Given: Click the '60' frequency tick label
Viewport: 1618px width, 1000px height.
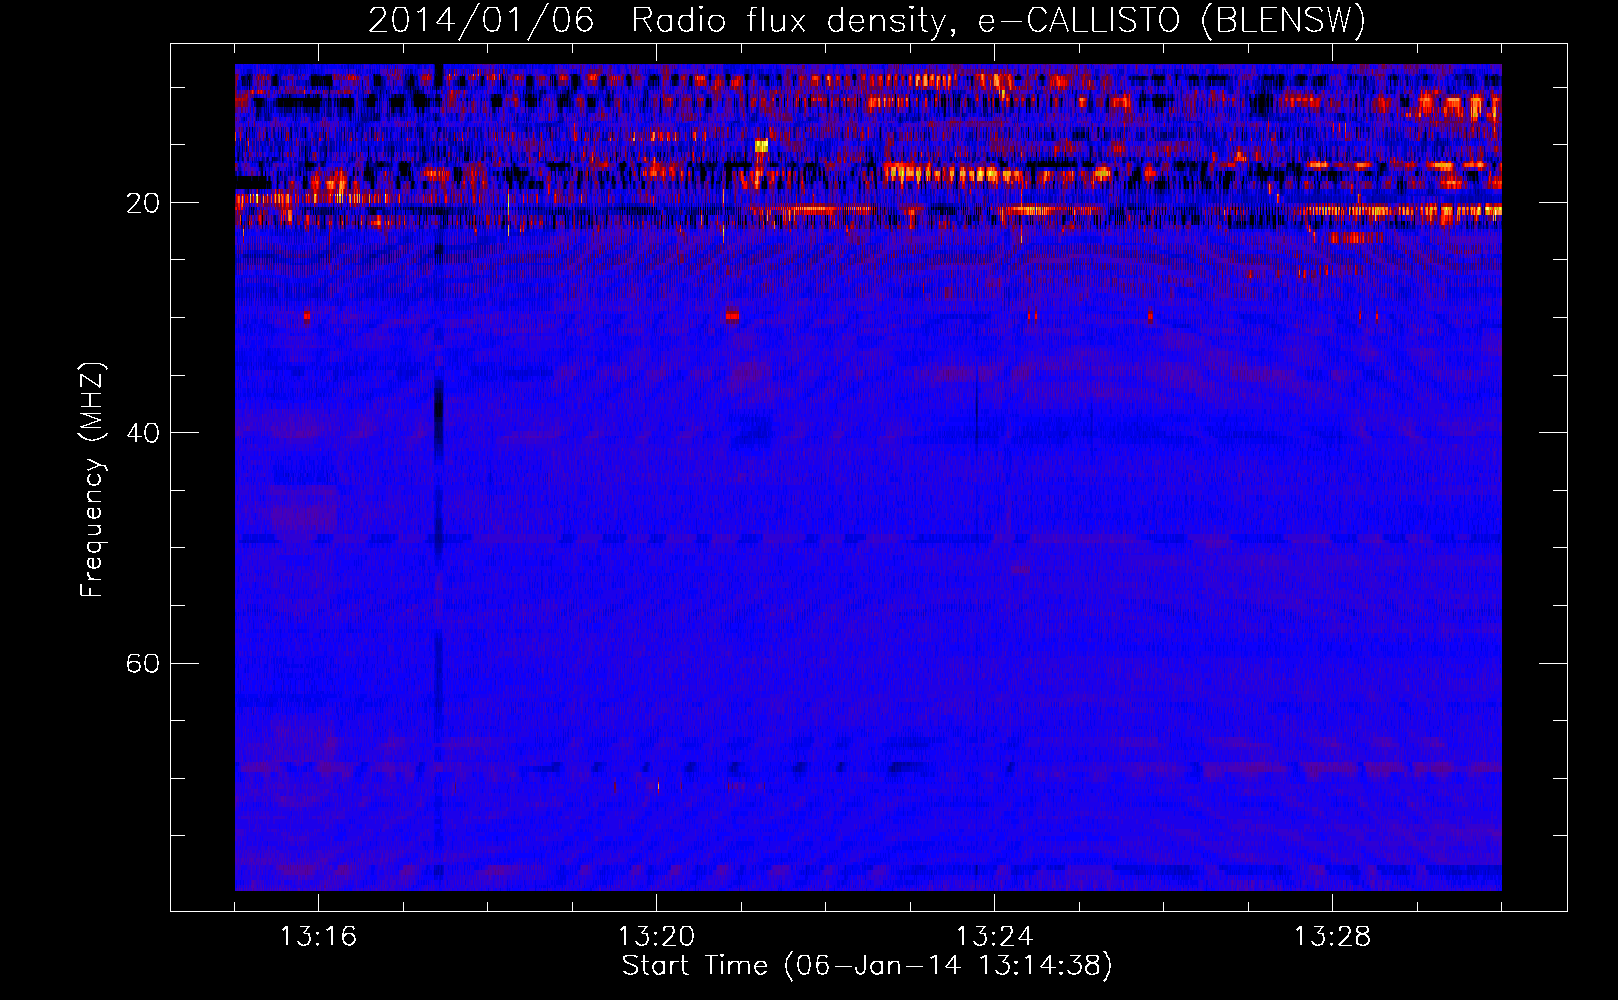Looking at the screenshot, I should pos(143,663).
